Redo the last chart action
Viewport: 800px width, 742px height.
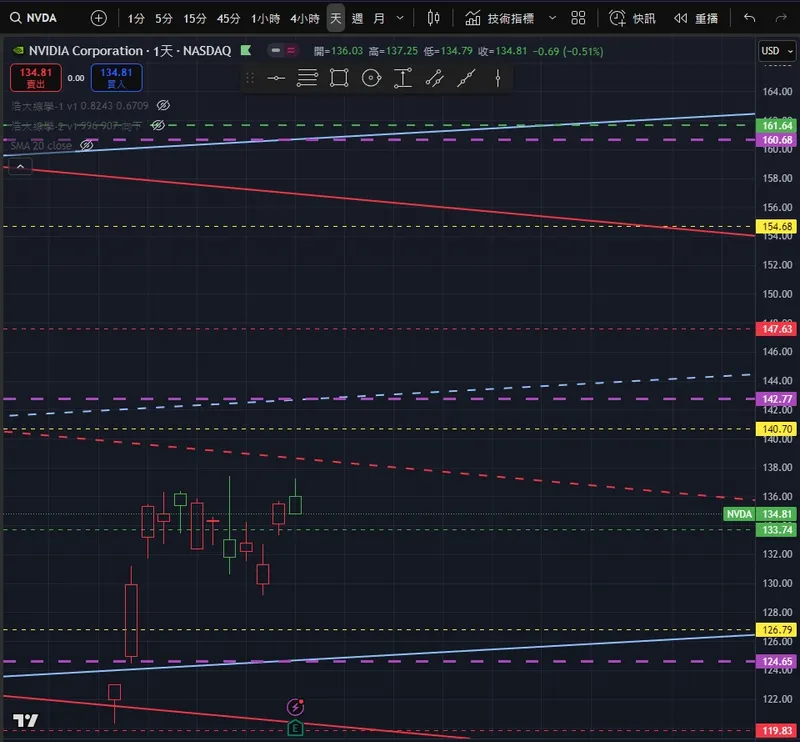click(x=781, y=18)
